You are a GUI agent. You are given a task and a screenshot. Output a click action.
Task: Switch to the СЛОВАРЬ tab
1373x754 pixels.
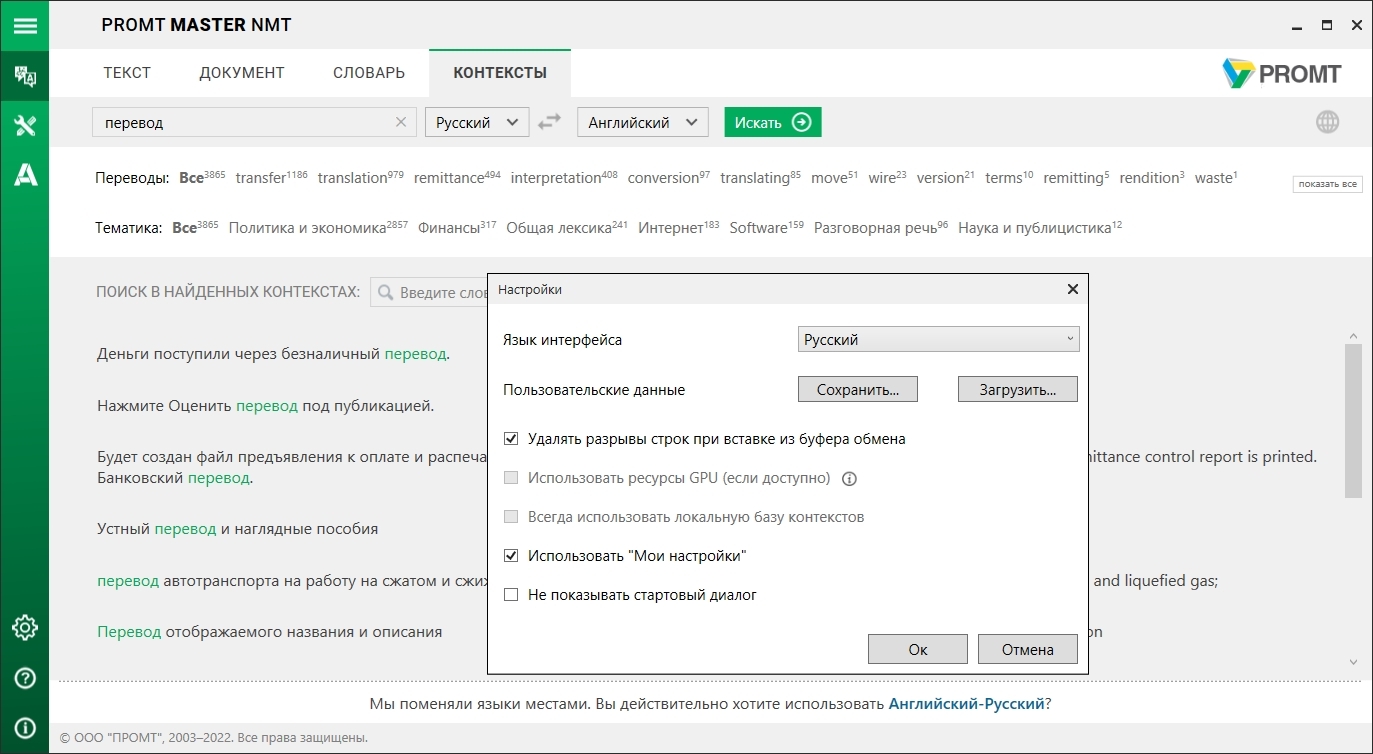click(369, 73)
